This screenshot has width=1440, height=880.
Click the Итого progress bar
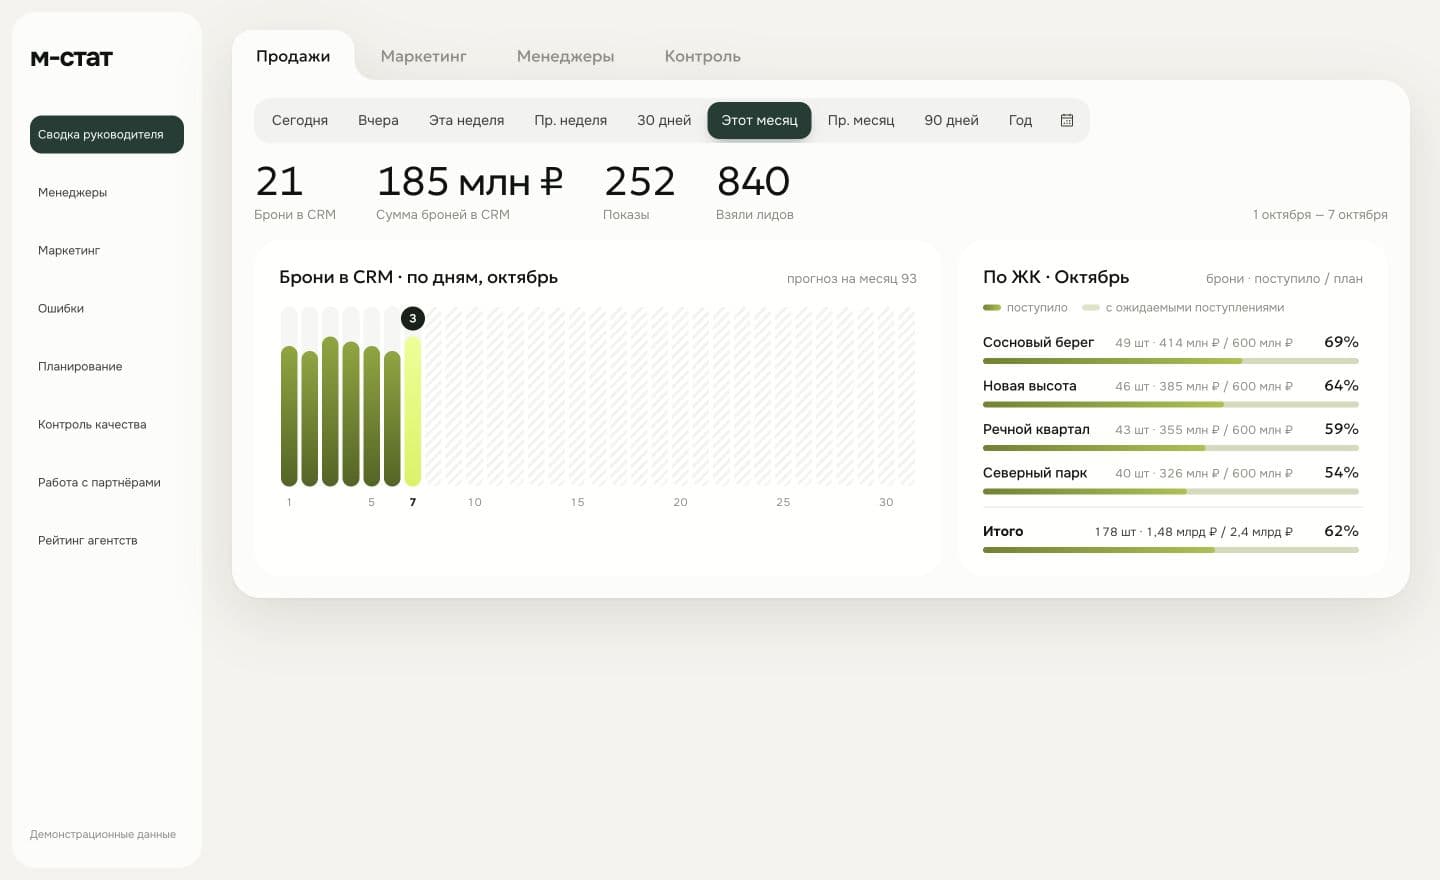(1170, 549)
